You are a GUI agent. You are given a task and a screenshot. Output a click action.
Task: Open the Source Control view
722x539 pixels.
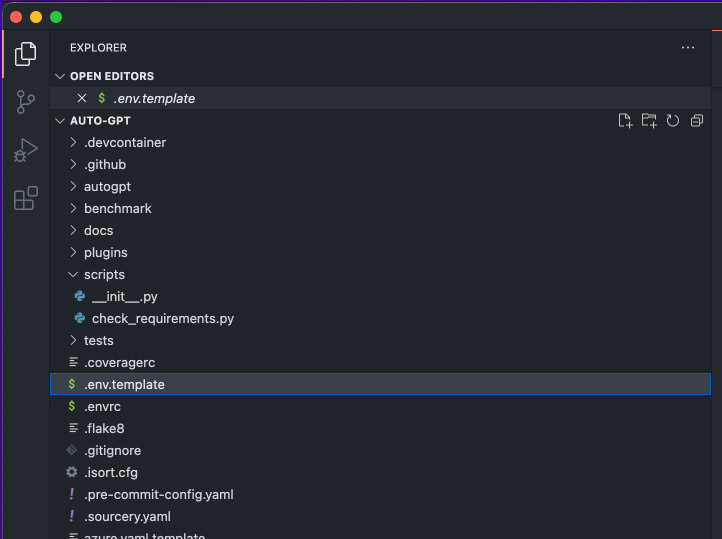(x=25, y=102)
